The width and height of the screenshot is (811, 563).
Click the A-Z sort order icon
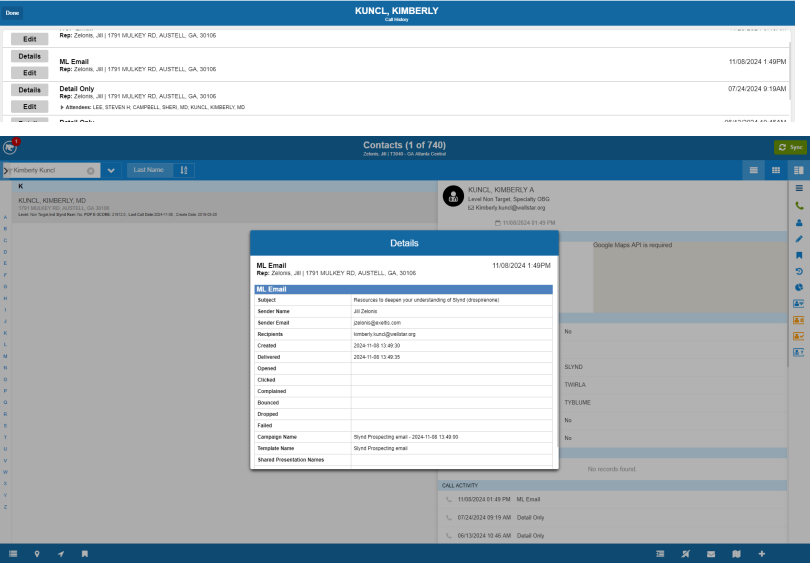184,170
